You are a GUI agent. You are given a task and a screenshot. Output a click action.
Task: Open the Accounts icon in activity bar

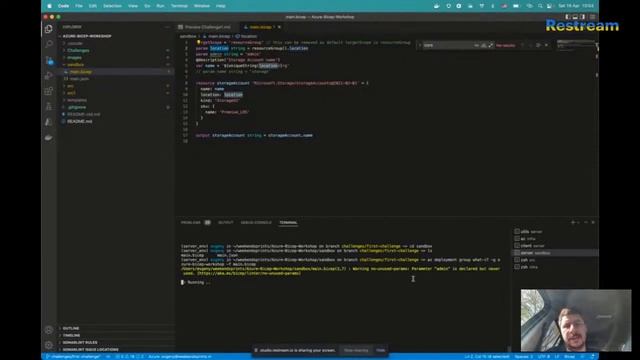pos(49,330)
